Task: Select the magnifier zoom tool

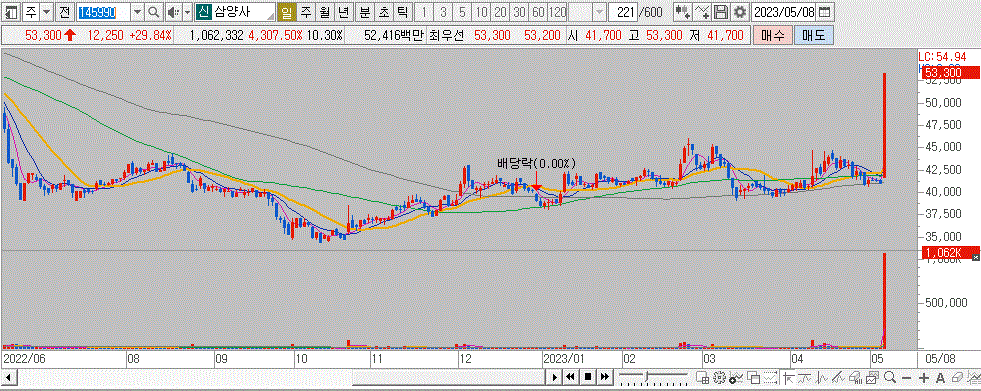Action: click(890, 377)
